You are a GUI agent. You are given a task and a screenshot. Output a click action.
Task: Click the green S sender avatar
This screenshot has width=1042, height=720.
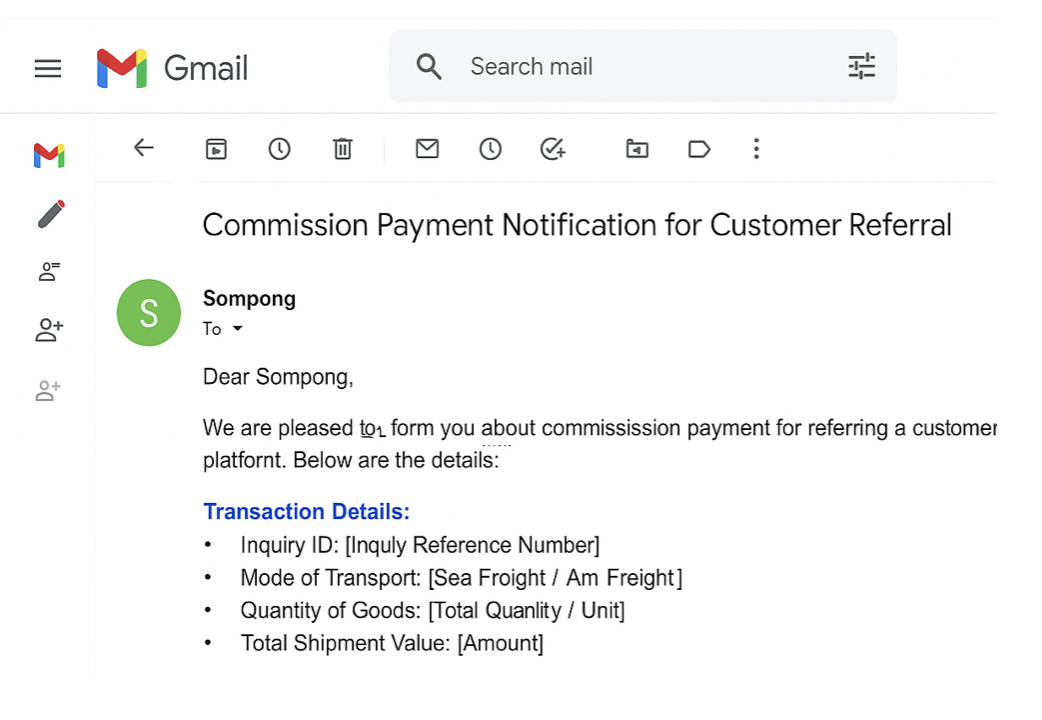149,312
